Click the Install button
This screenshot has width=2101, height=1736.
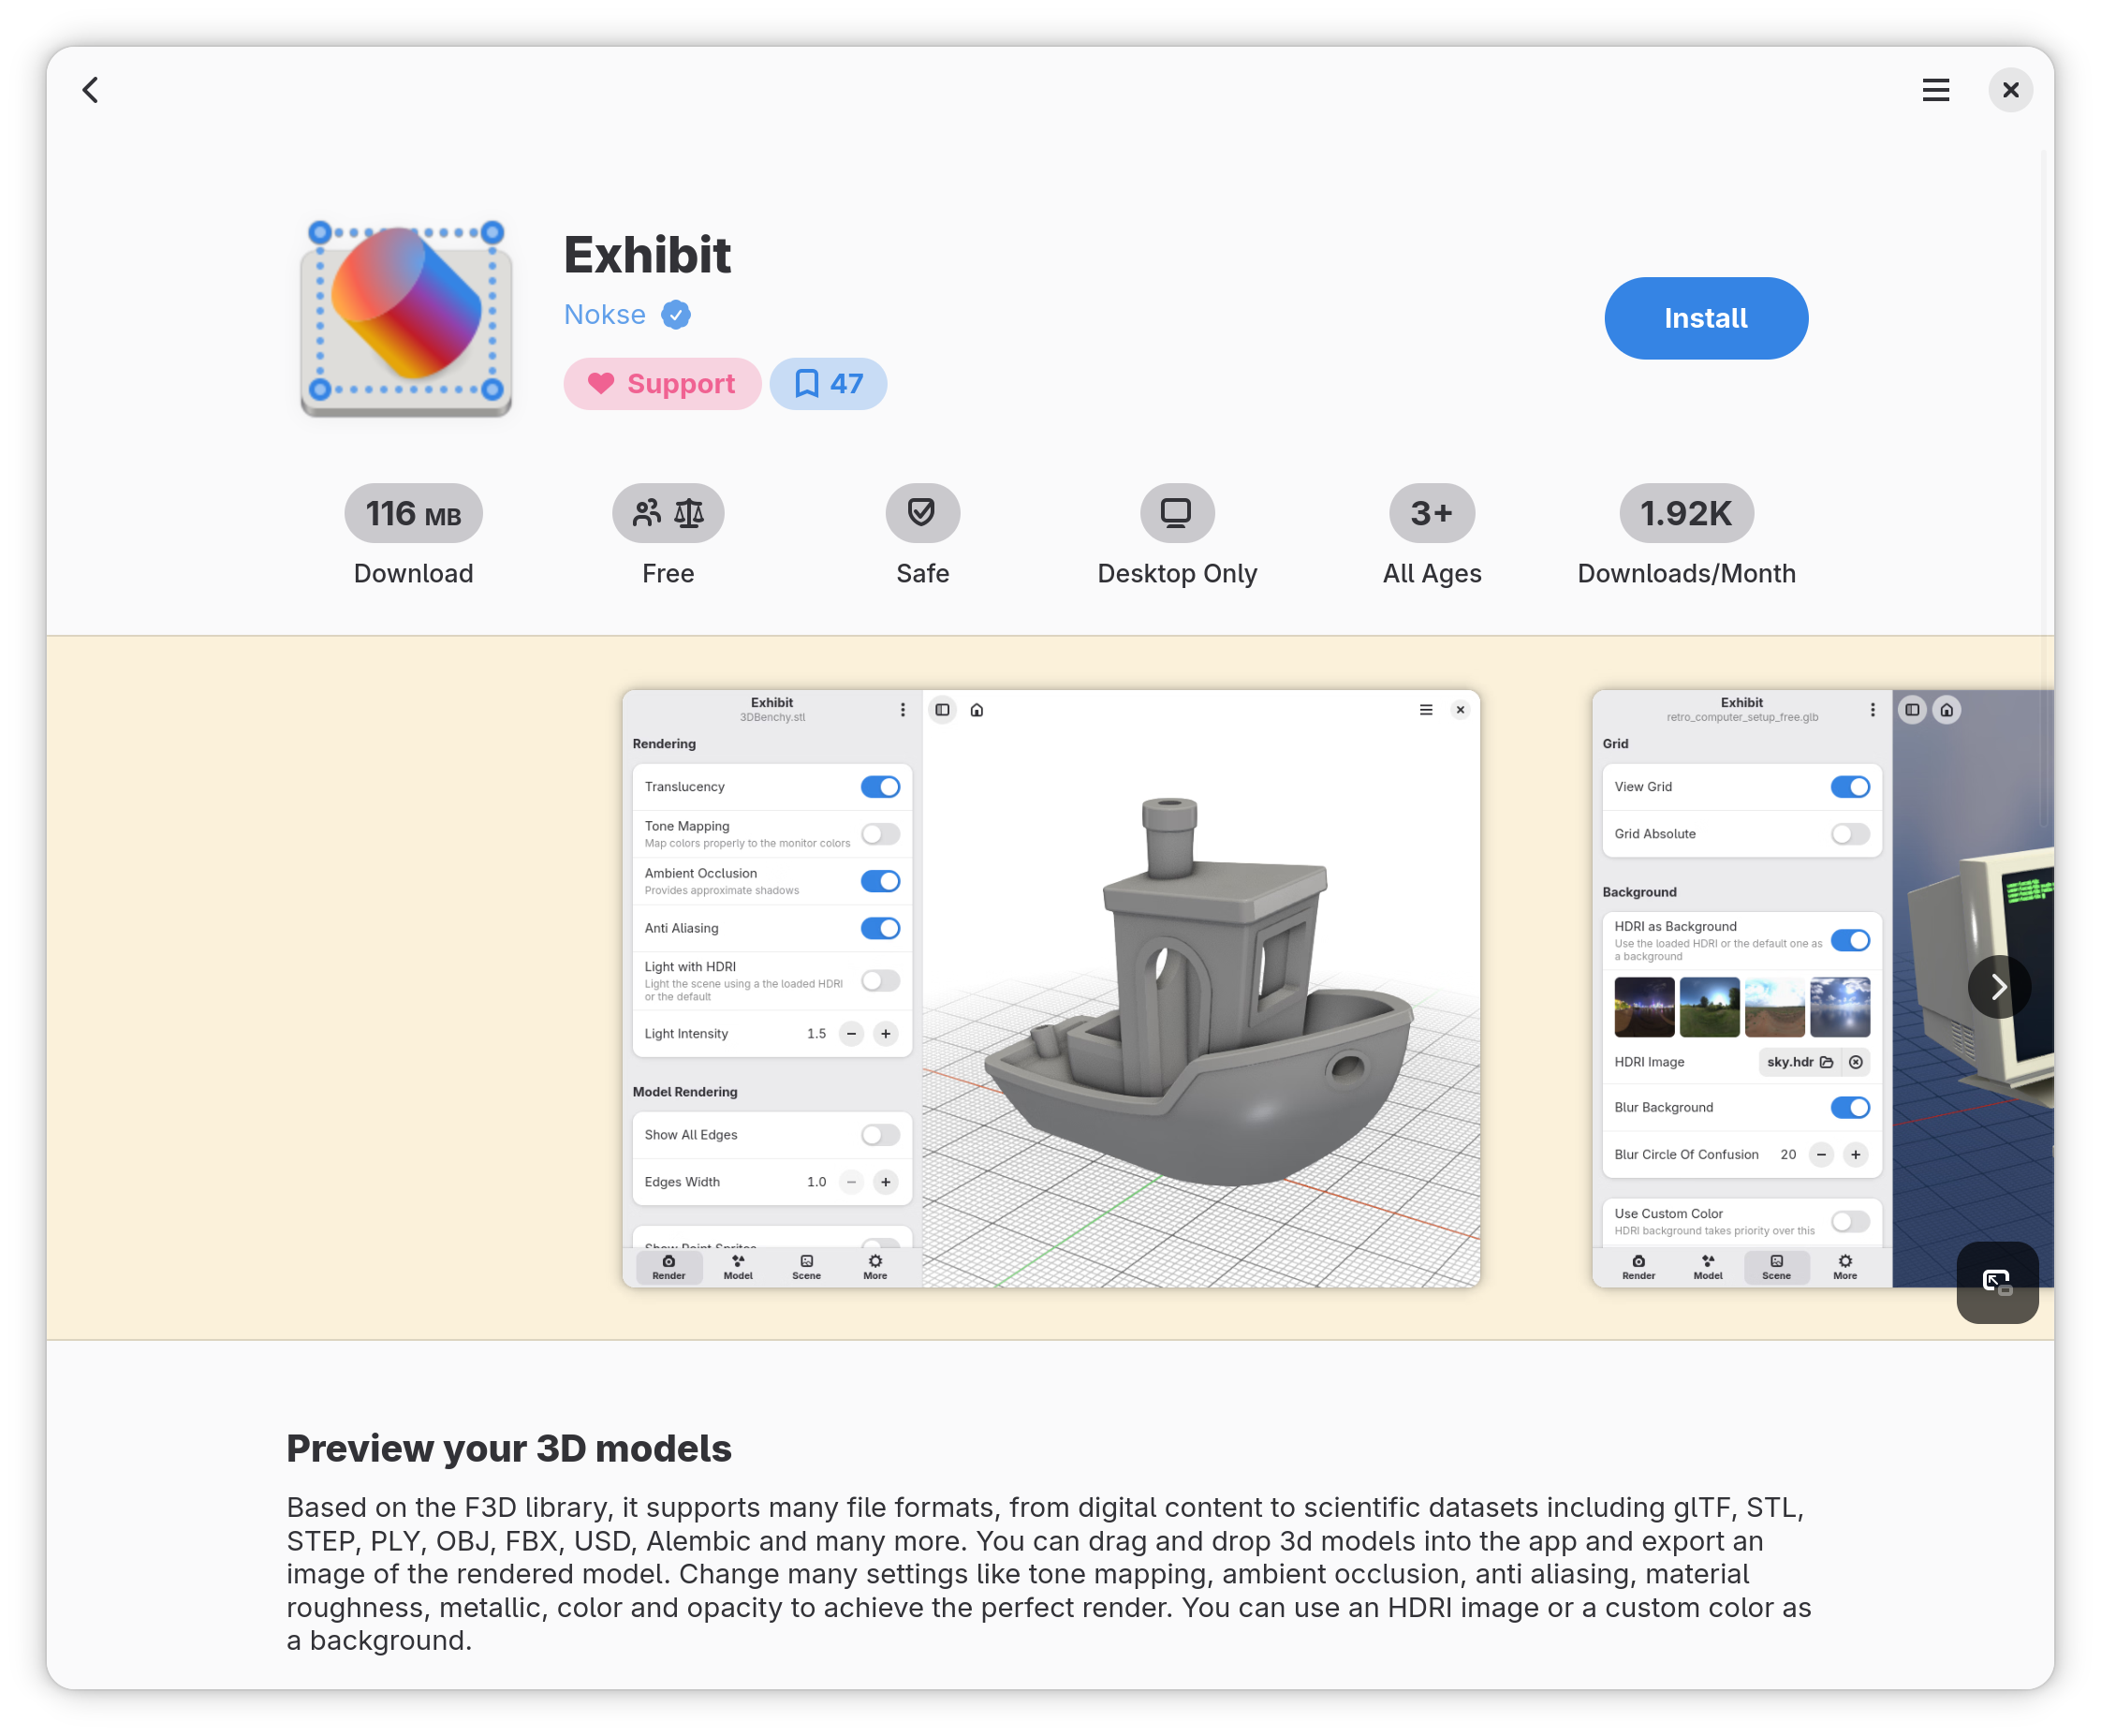coord(1705,318)
